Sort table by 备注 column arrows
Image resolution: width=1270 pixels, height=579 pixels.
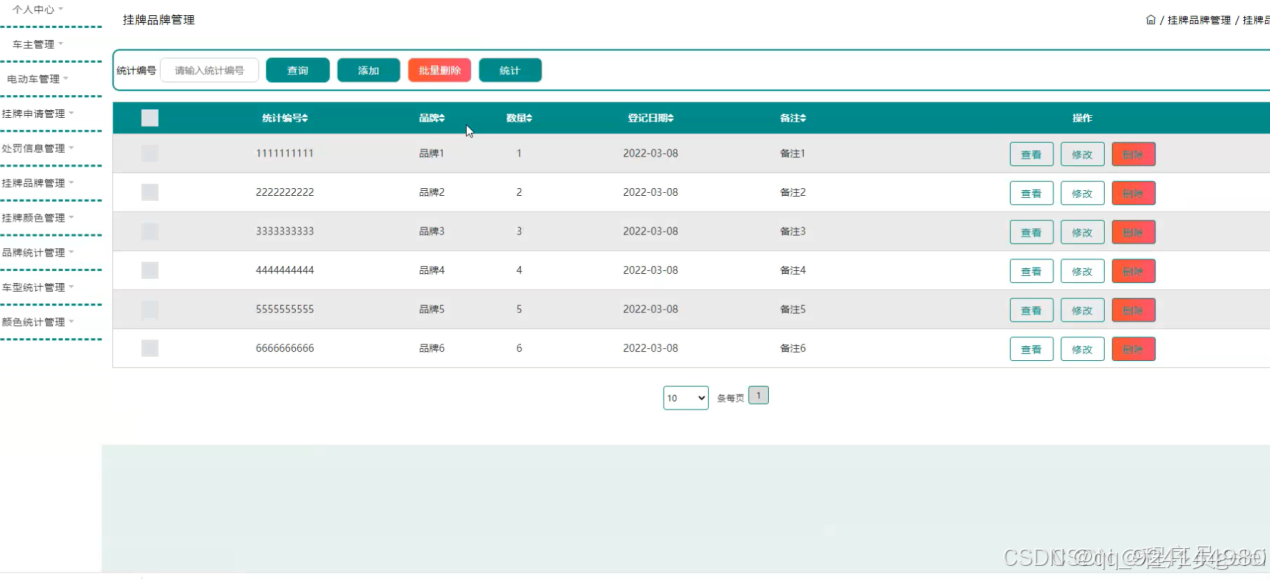click(x=803, y=119)
